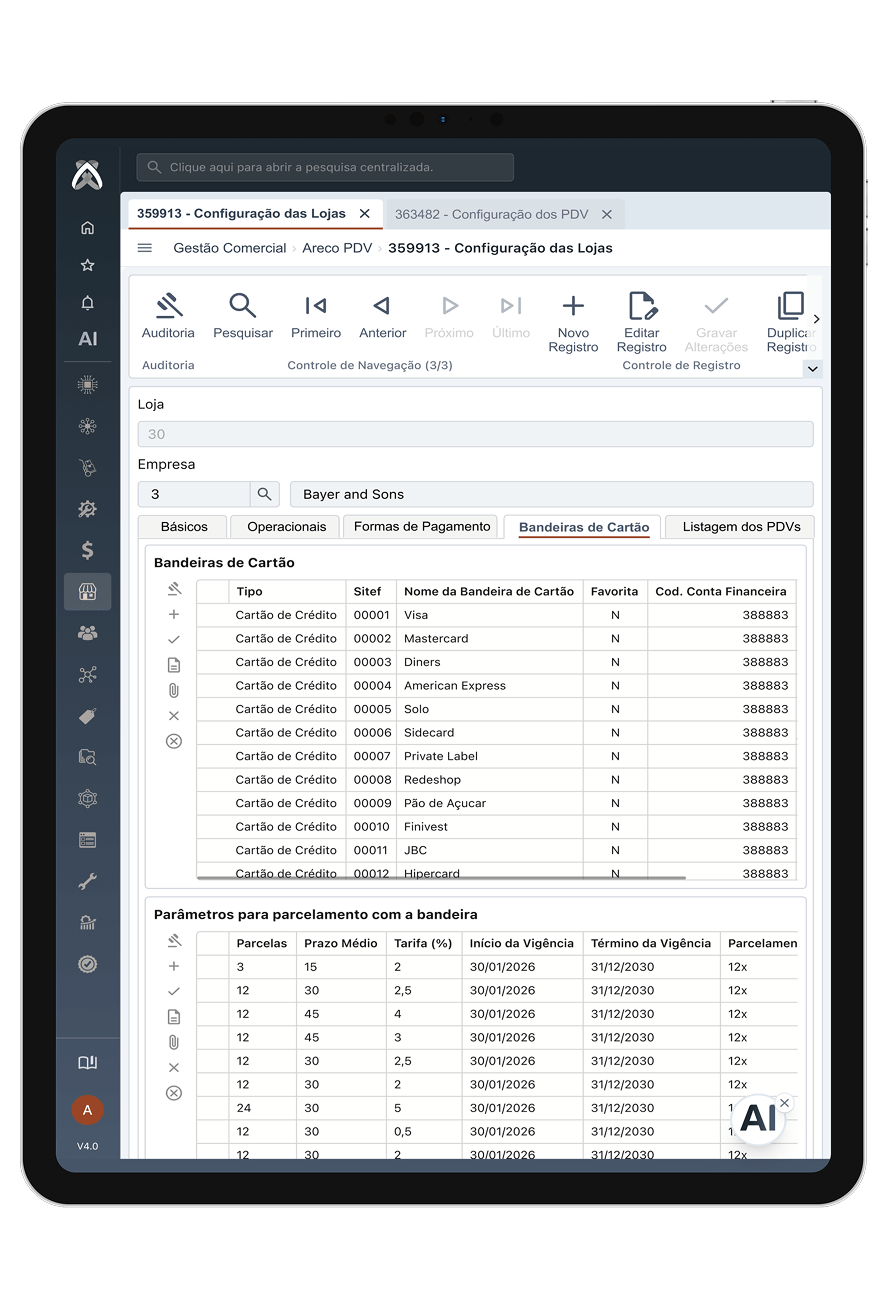Image resolution: width=888 pixels, height=1308 pixels.
Task: Open the book documentation icon in sidebar
Action: coord(87,1063)
